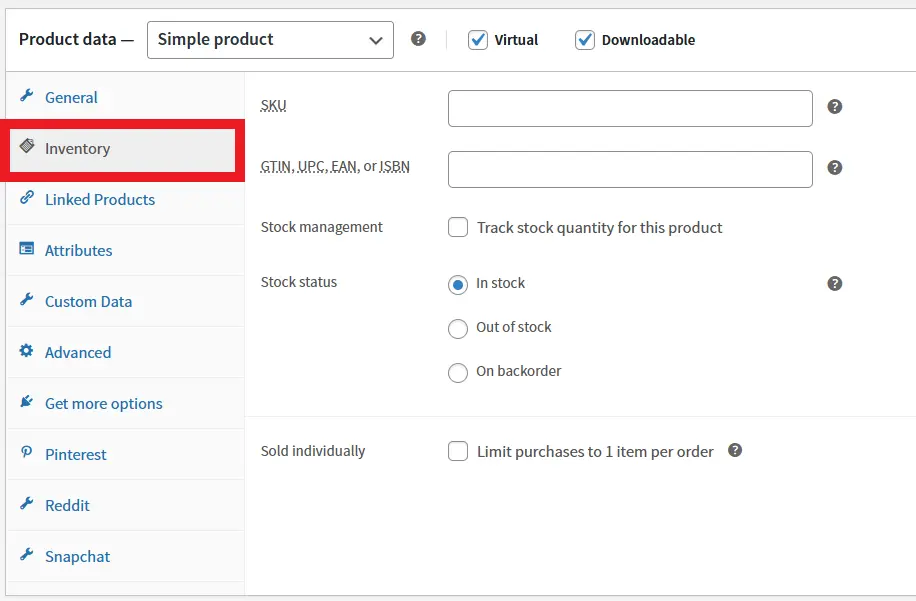Click the Attributes panel icon

click(x=27, y=250)
